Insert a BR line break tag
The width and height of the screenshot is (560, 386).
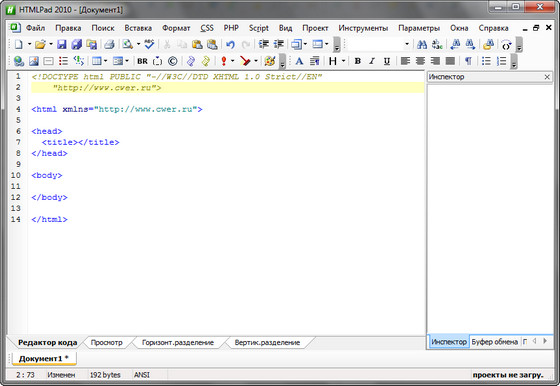(x=142, y=61)
